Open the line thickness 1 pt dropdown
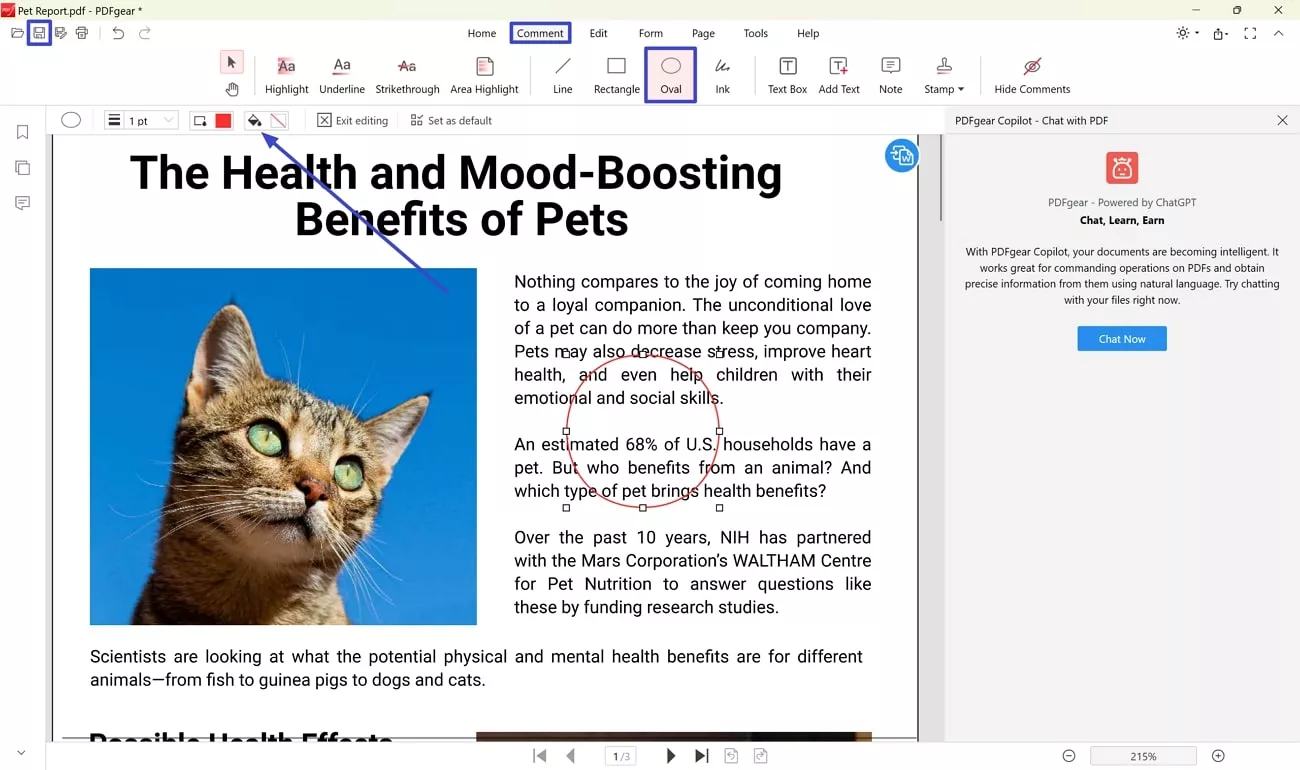This screenshot has width=1300, height=770. 142,120
